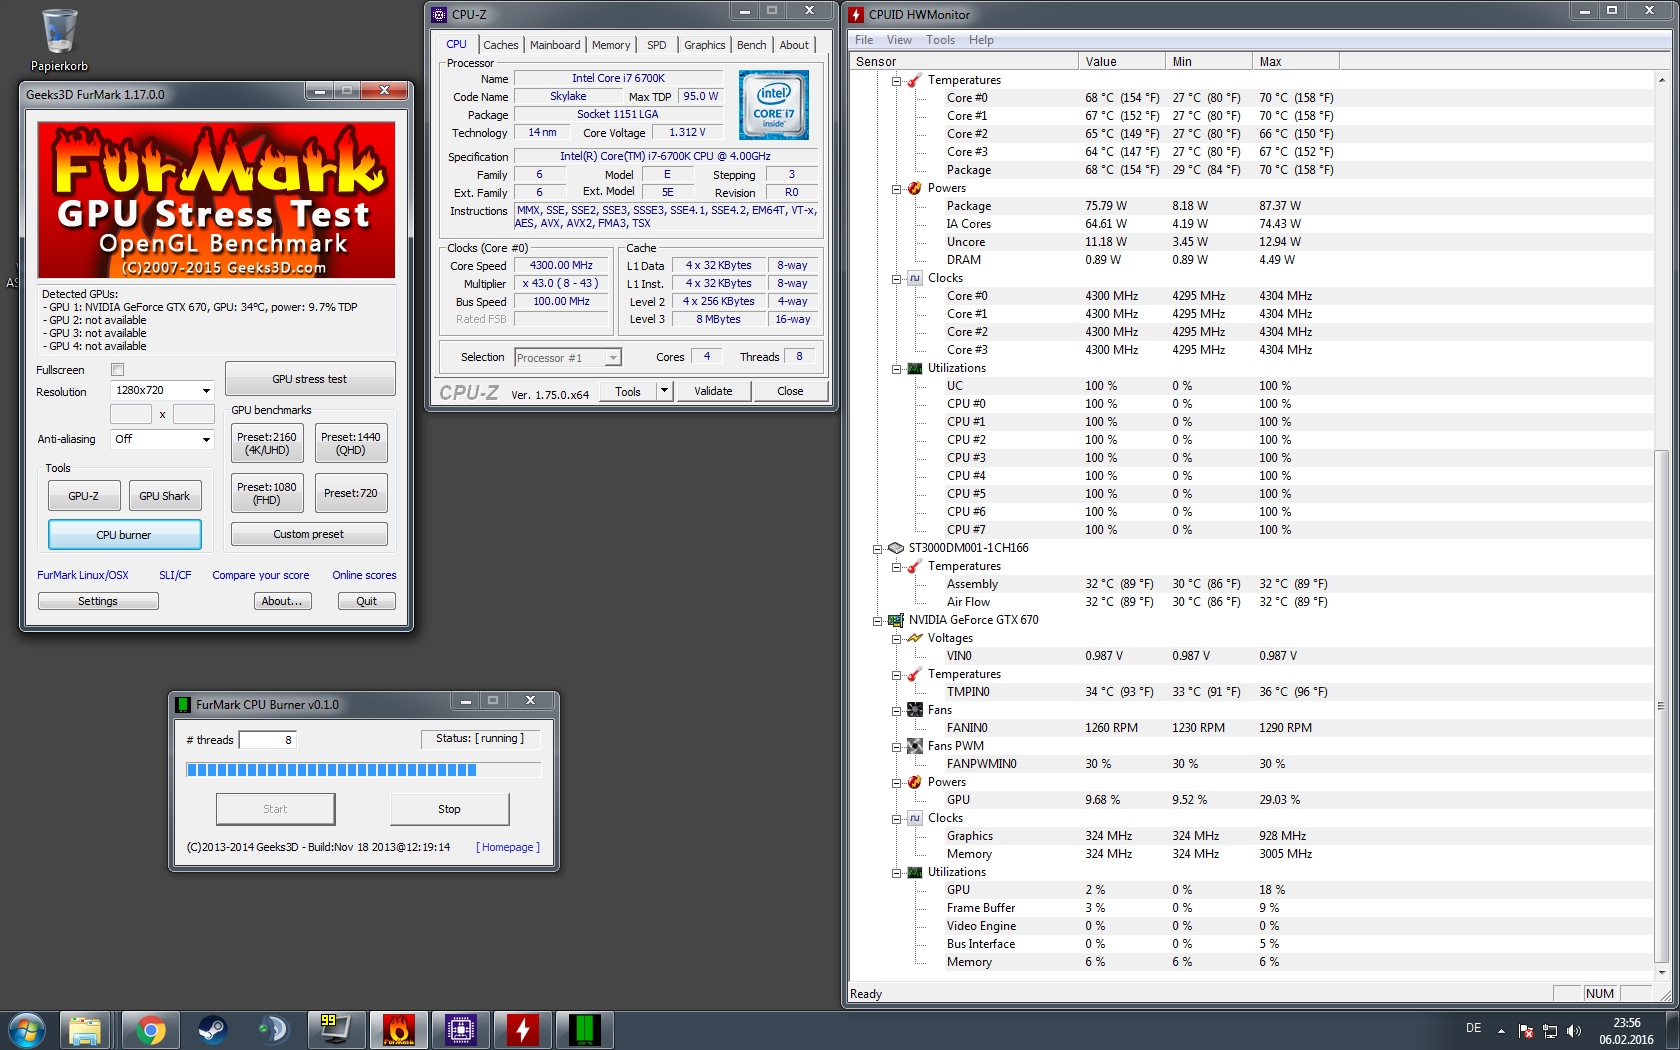Open the Tools menu in HWMonitor
Image resolution: width=1680 pixels, height=1050 pixels.
click(940, 40)
